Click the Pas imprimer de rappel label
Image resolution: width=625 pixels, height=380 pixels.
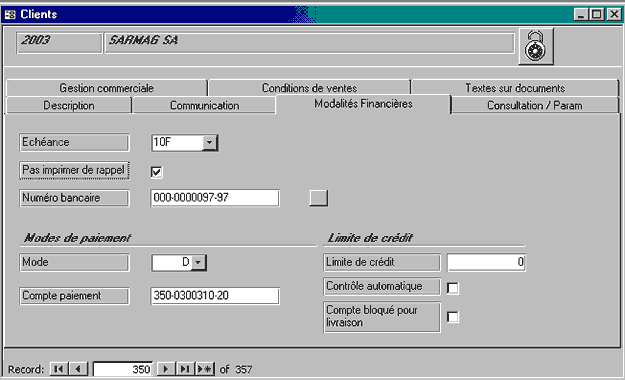click(75, 170)
